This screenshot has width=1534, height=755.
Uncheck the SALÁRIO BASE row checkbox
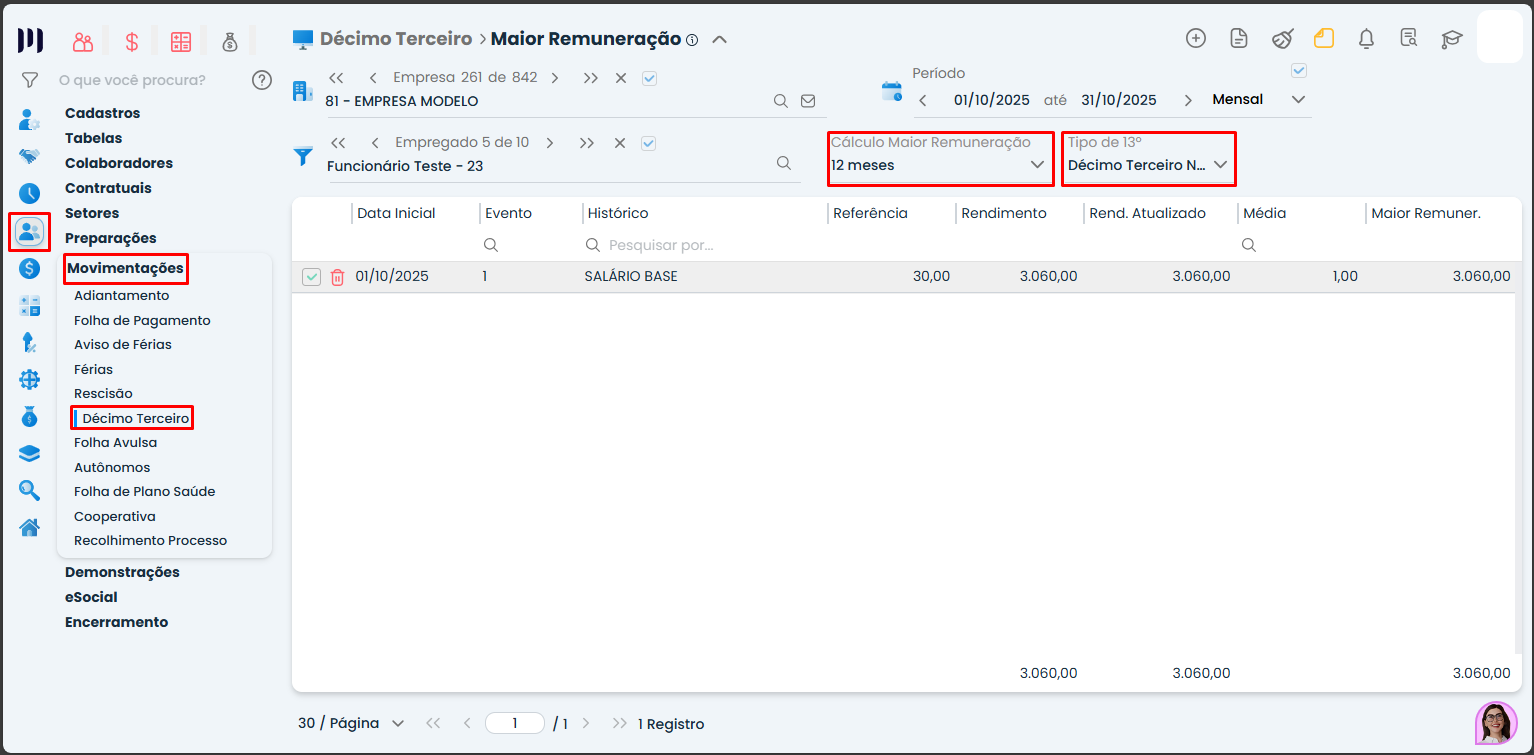coord(311,277)
